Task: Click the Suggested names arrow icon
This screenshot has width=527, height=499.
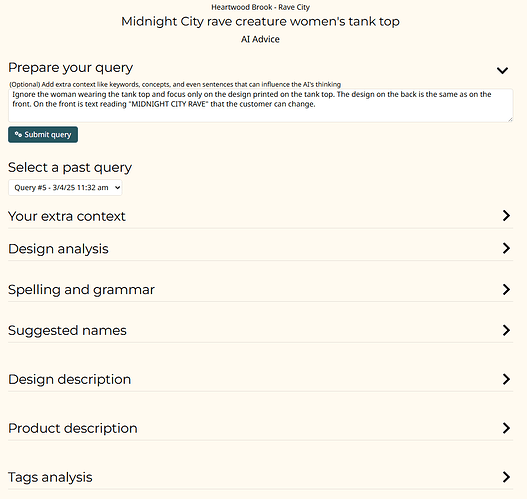Action: tap(506, 330)
